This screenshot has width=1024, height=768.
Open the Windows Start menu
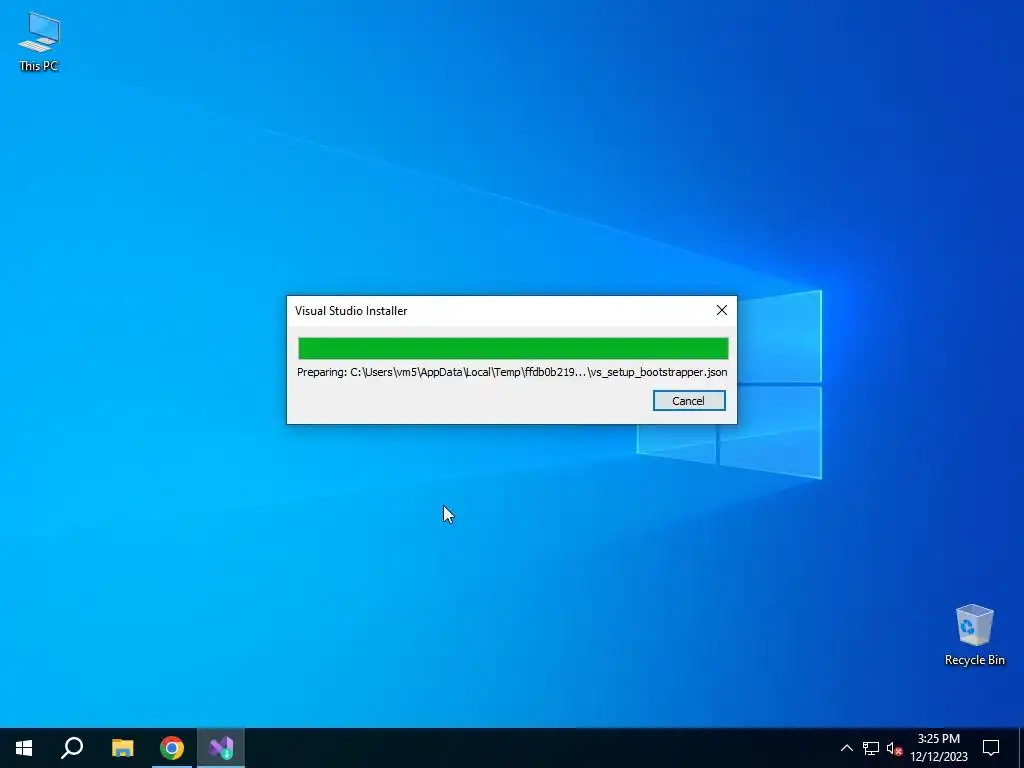click(24, 748)
